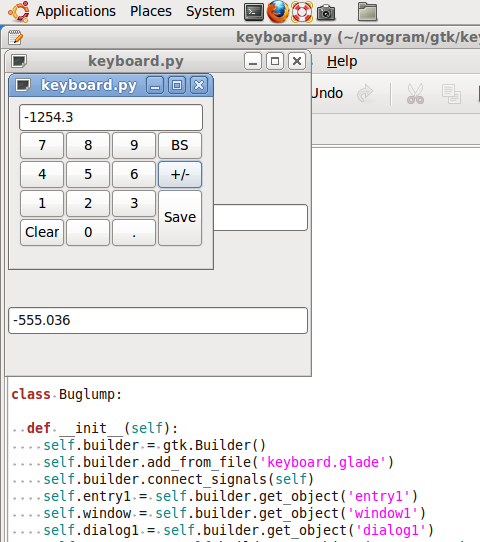
Task: Click the 'class Buglump:' code line
Action: (x=67, y=394)
